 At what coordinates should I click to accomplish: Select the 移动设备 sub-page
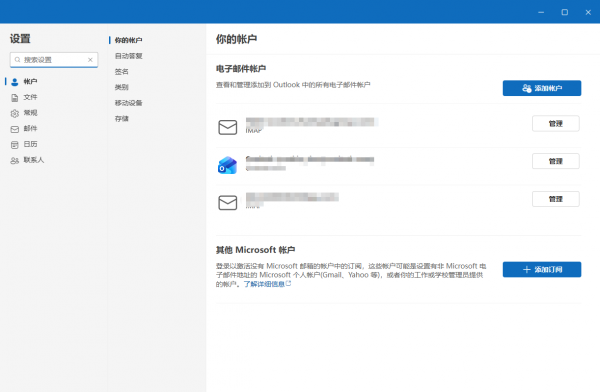128,103
